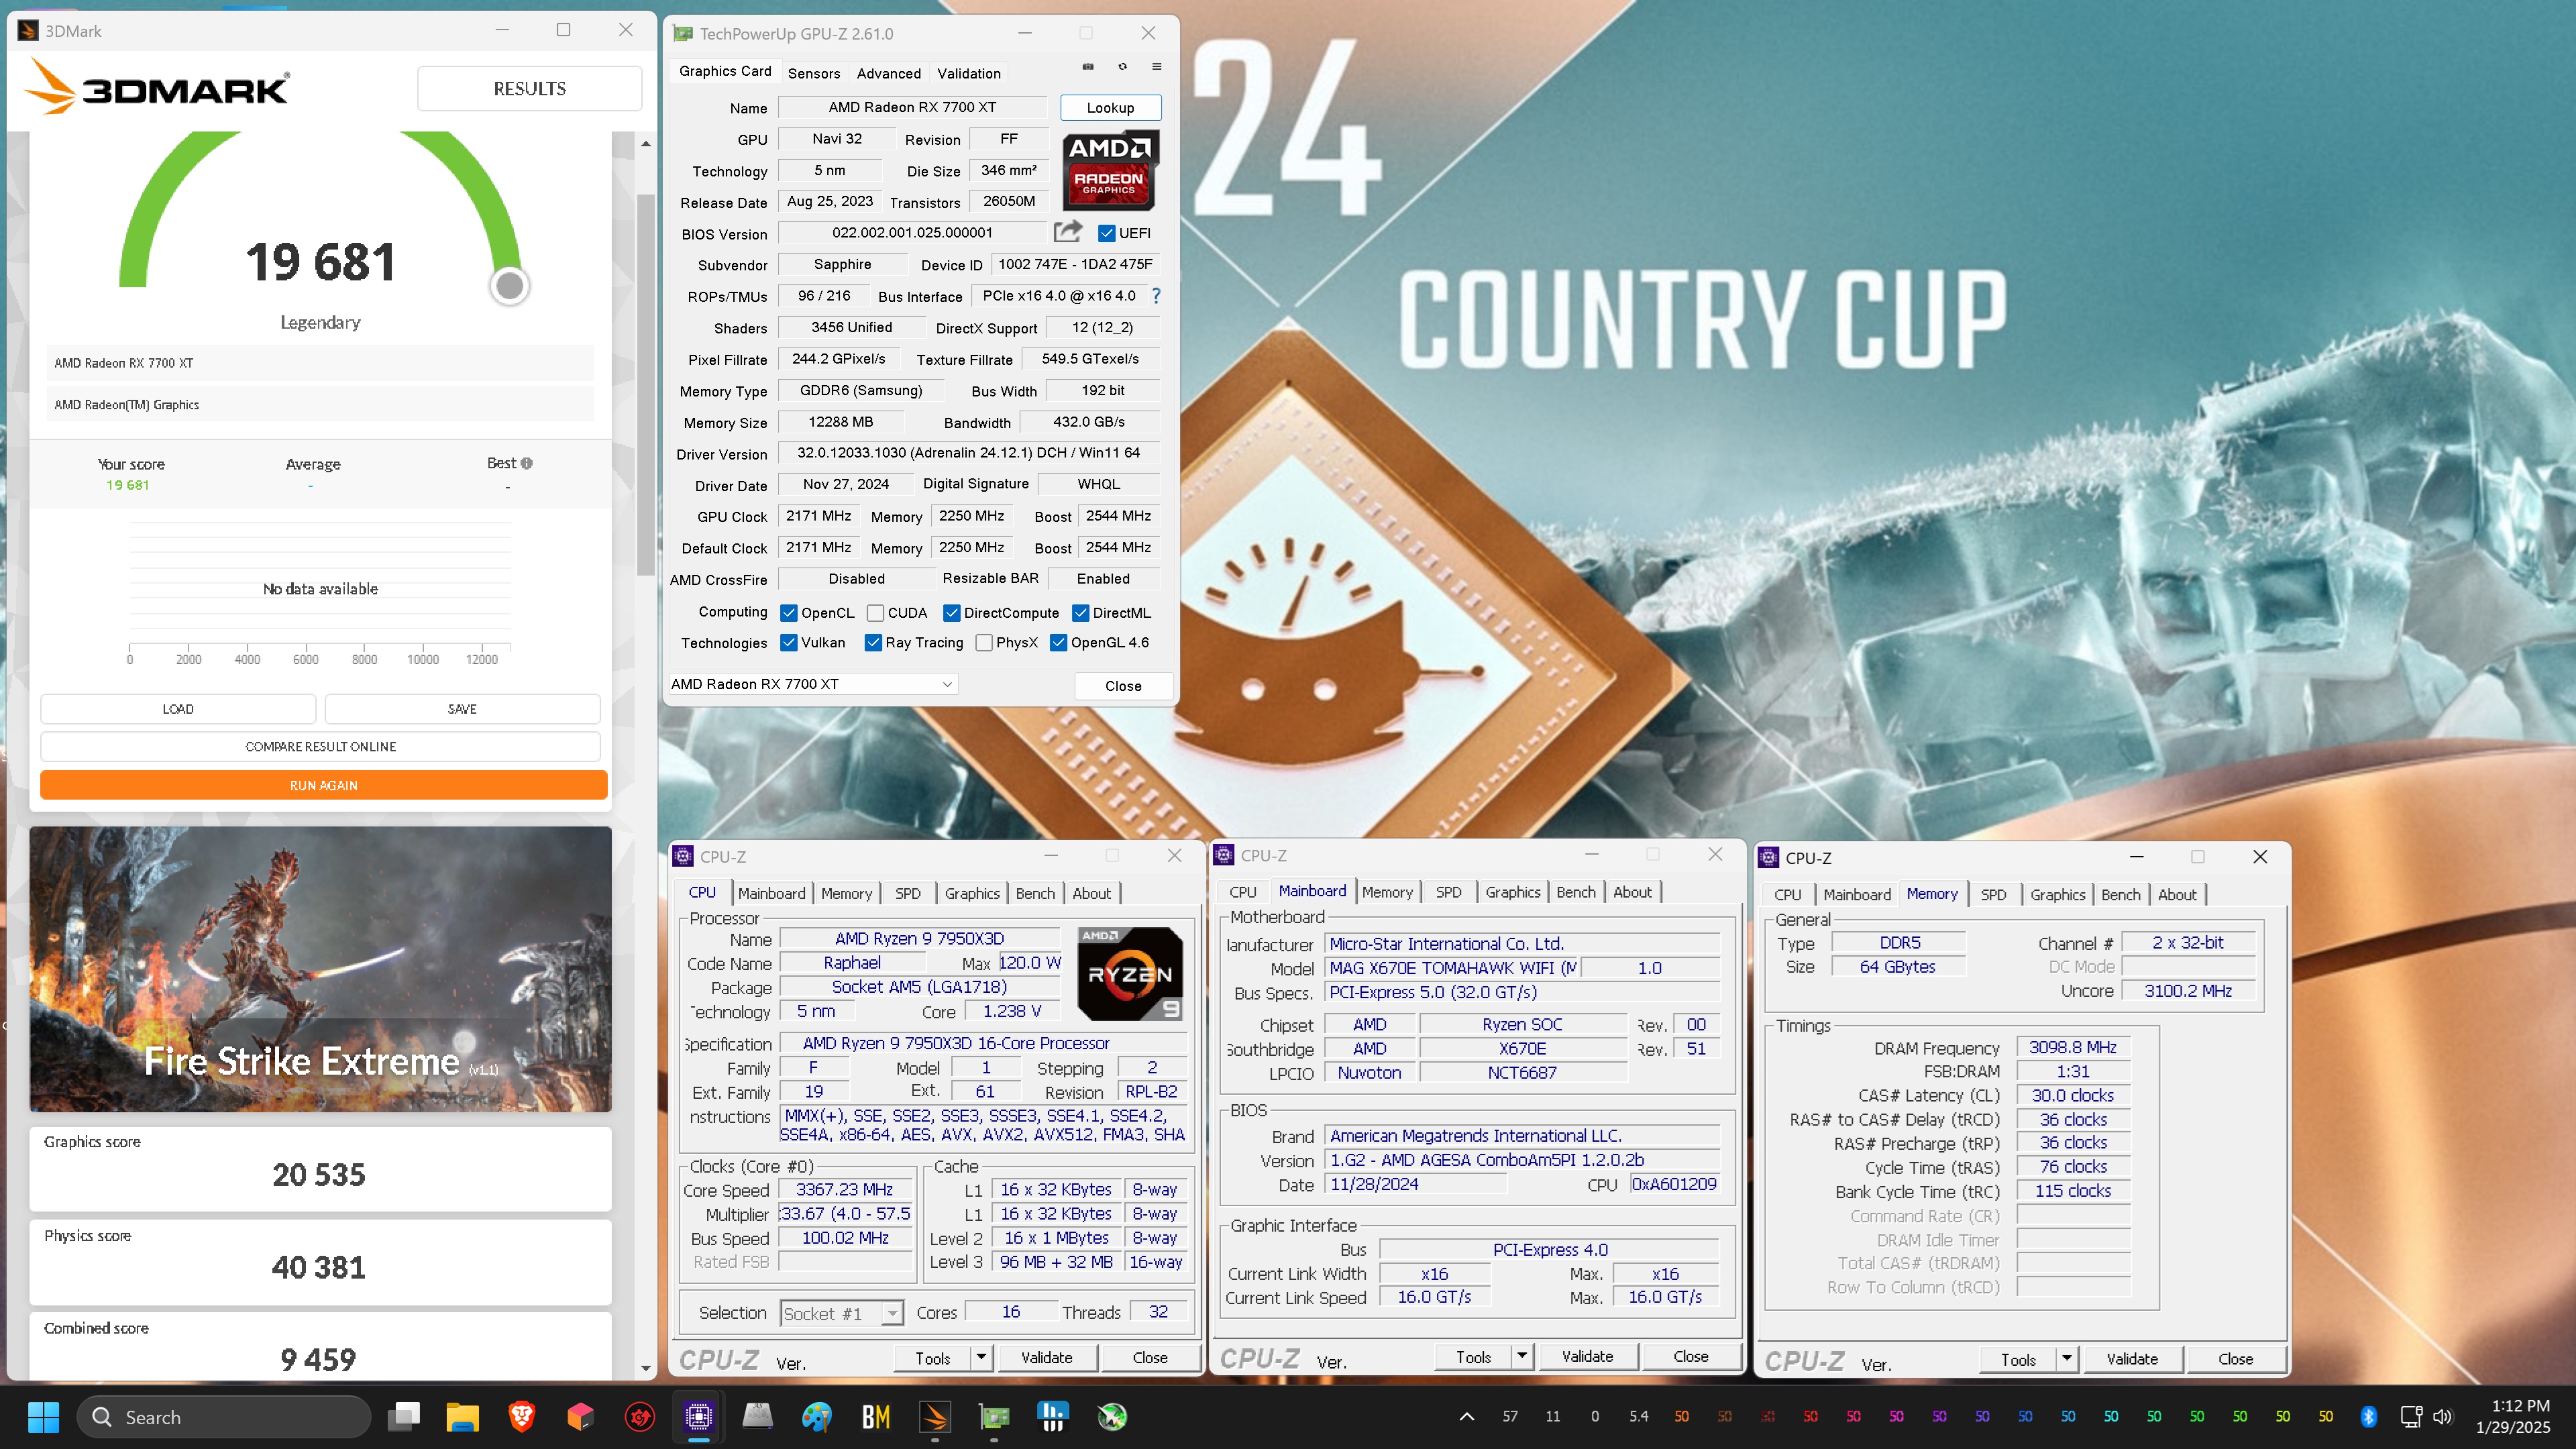Expand Tools arrow in CPU tab window
Viewport: 2576px width, 1449px height.
pos(981,1357)
